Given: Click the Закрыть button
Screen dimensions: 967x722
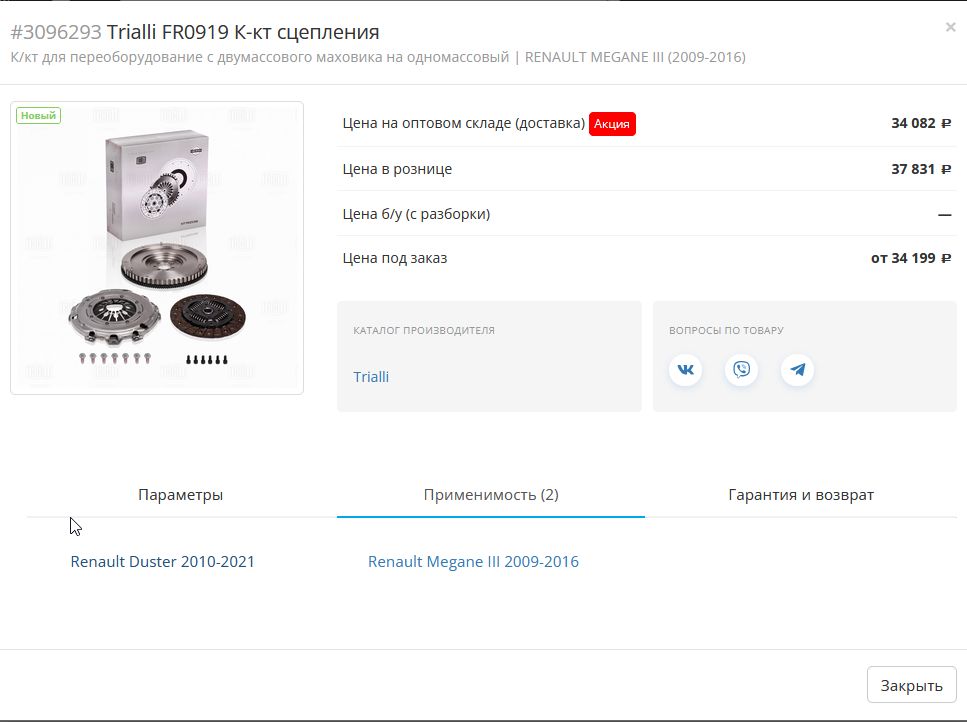Looking at the screenshot, I should (x=911, y=685).
